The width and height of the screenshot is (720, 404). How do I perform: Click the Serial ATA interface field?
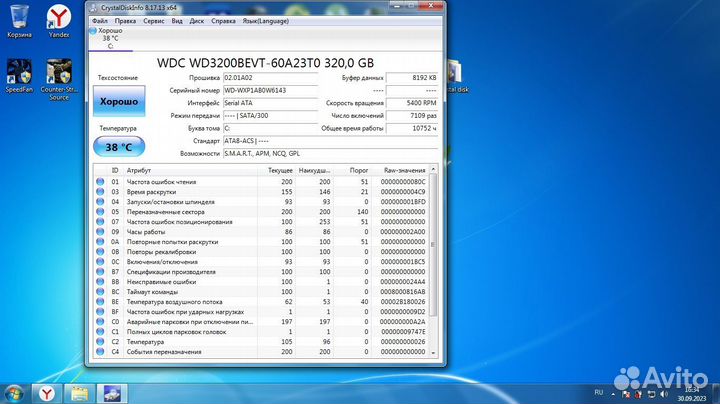pos(270,103)
